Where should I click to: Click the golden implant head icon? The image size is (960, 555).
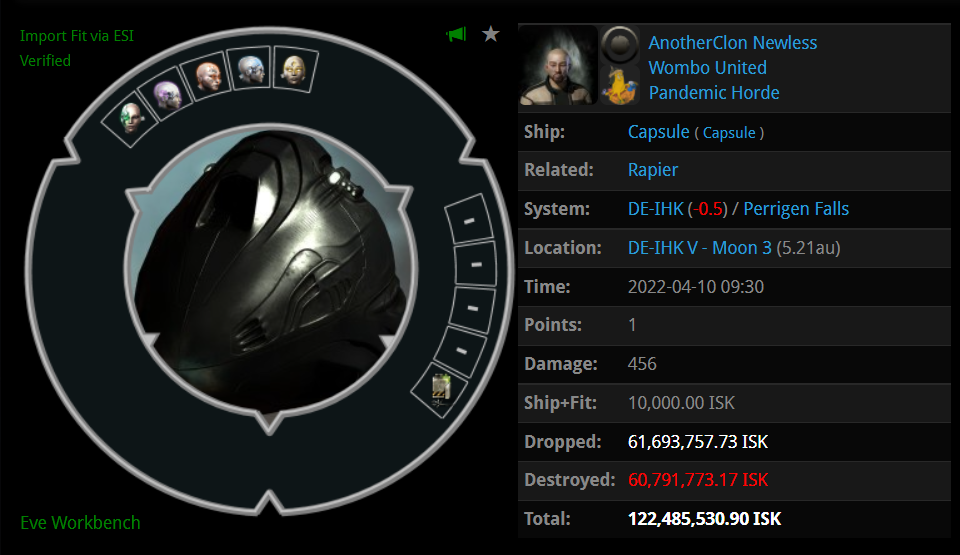tap(294, 70)
